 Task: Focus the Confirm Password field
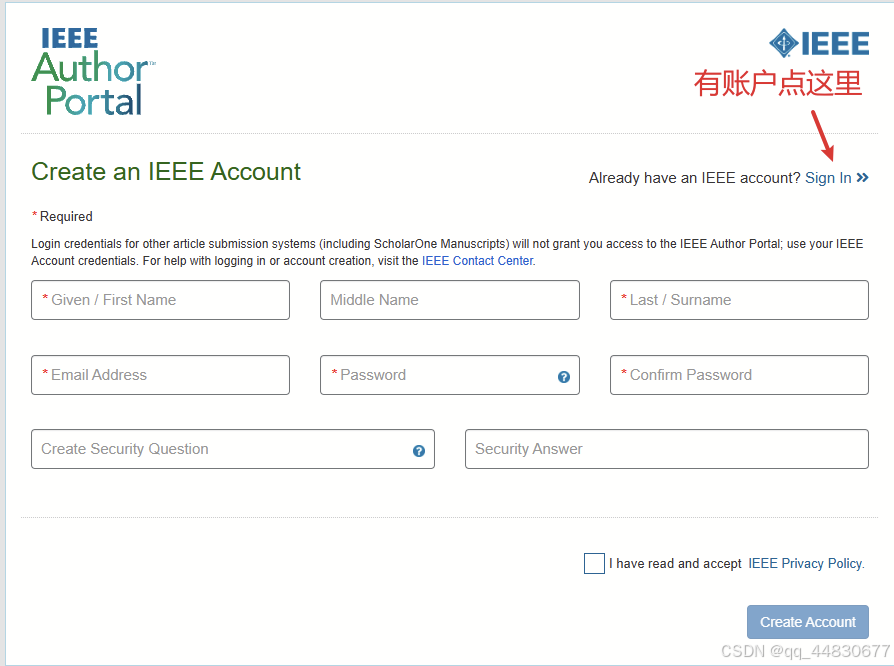[739, 375]
